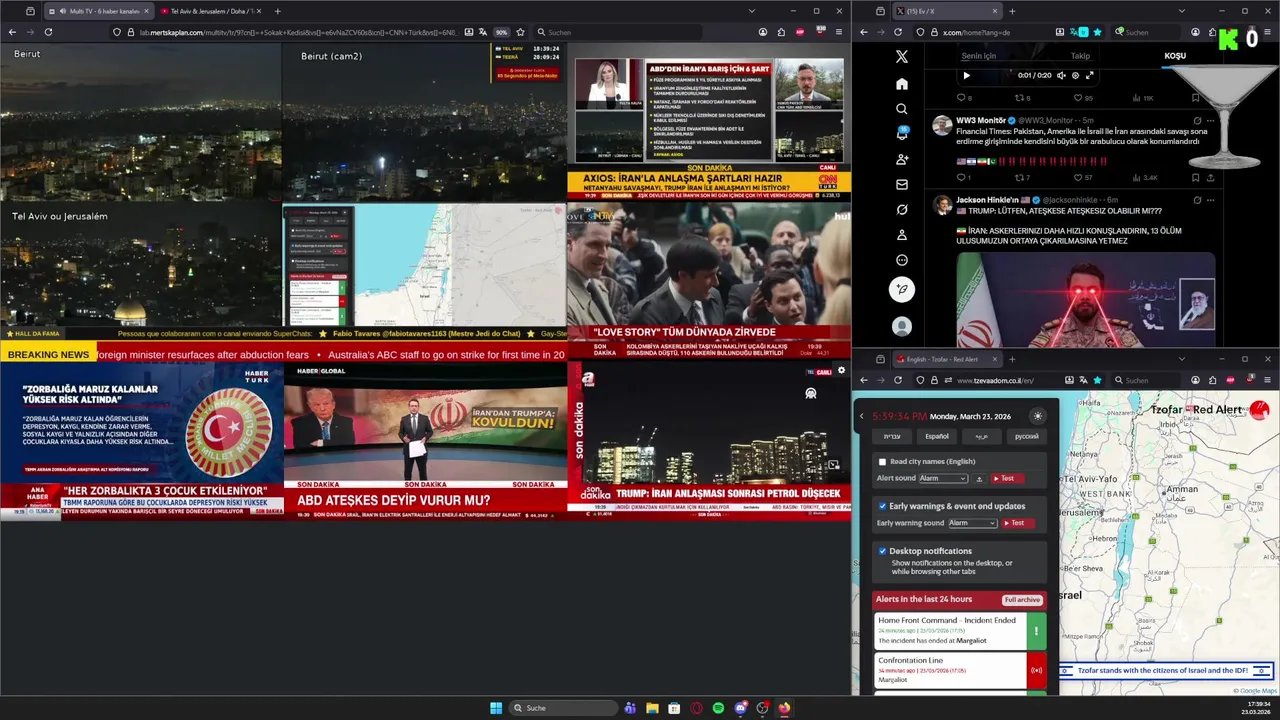Select the Senin için tab on X
The image size is (1280, 720).
pyautogui.click(x=978, y=56)
